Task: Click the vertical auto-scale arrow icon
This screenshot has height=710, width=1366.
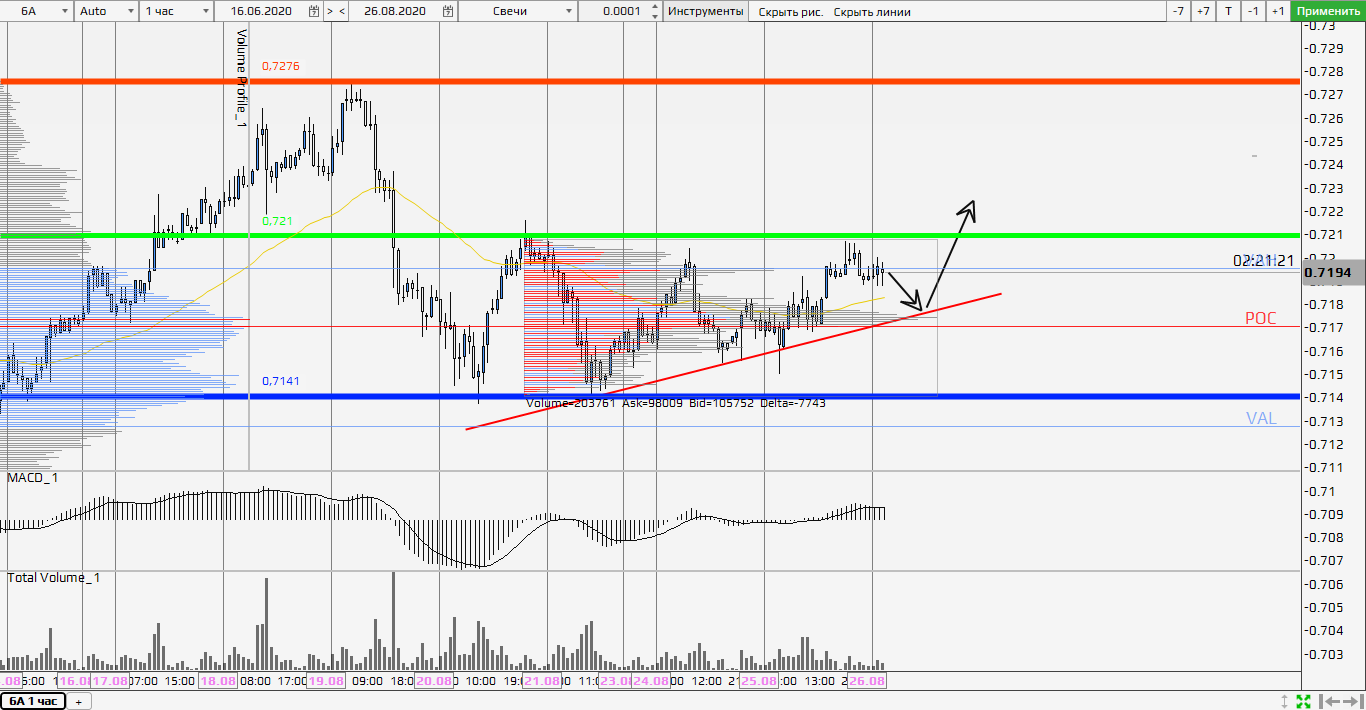Action: [x=1285, y=701]
